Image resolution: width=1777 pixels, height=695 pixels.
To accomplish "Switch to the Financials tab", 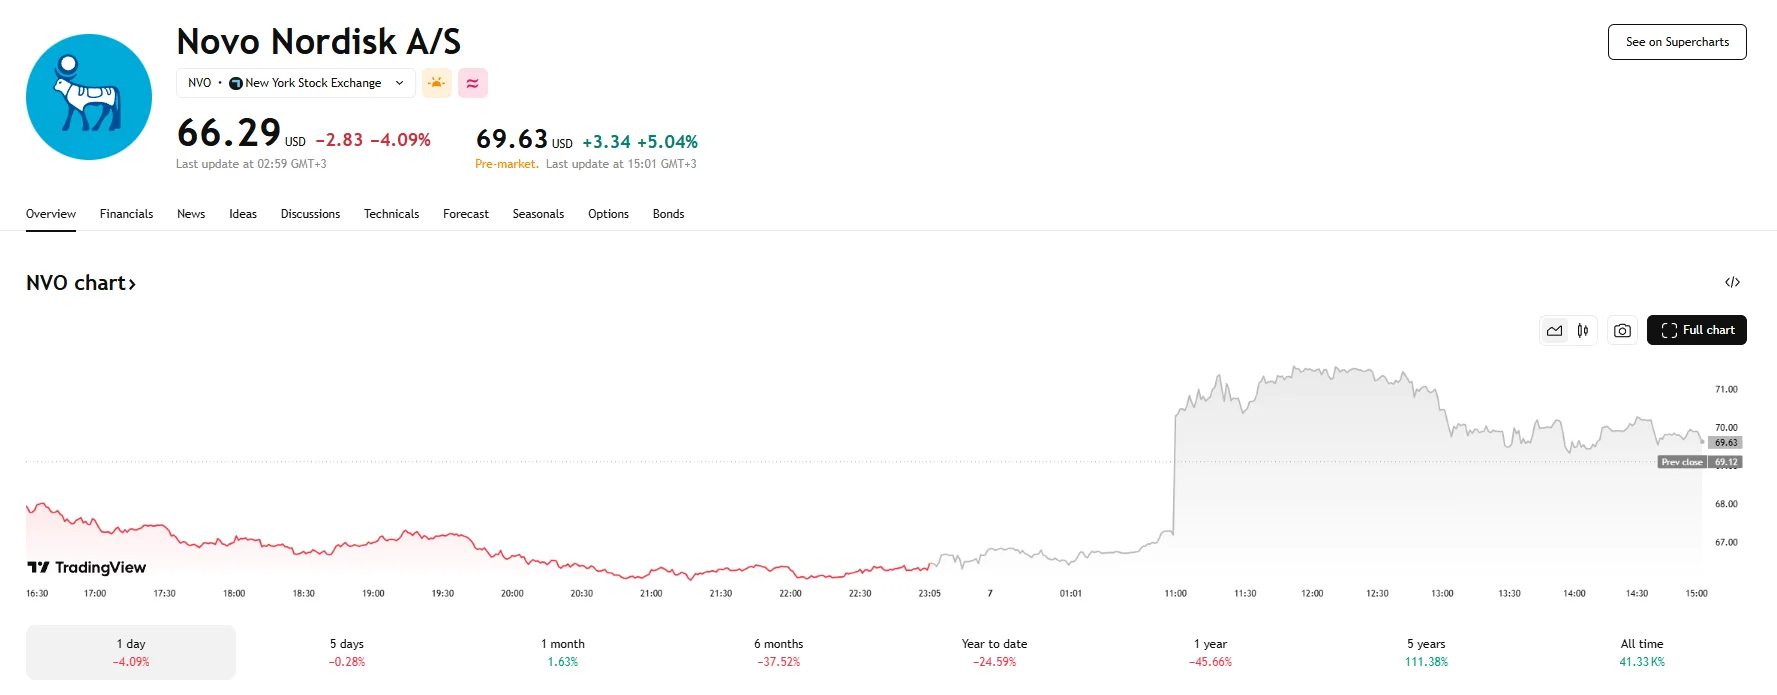I will [127, 214].
